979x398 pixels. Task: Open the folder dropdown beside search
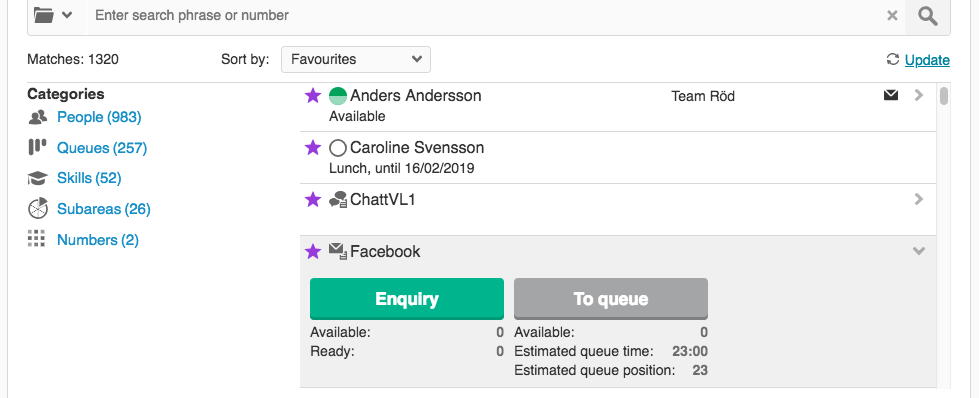[x=53, y=15]
